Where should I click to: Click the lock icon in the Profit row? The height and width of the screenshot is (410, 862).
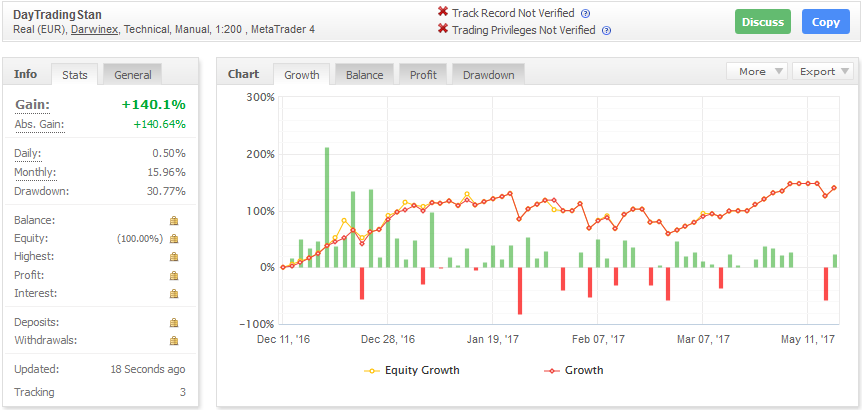coord(174,275)
